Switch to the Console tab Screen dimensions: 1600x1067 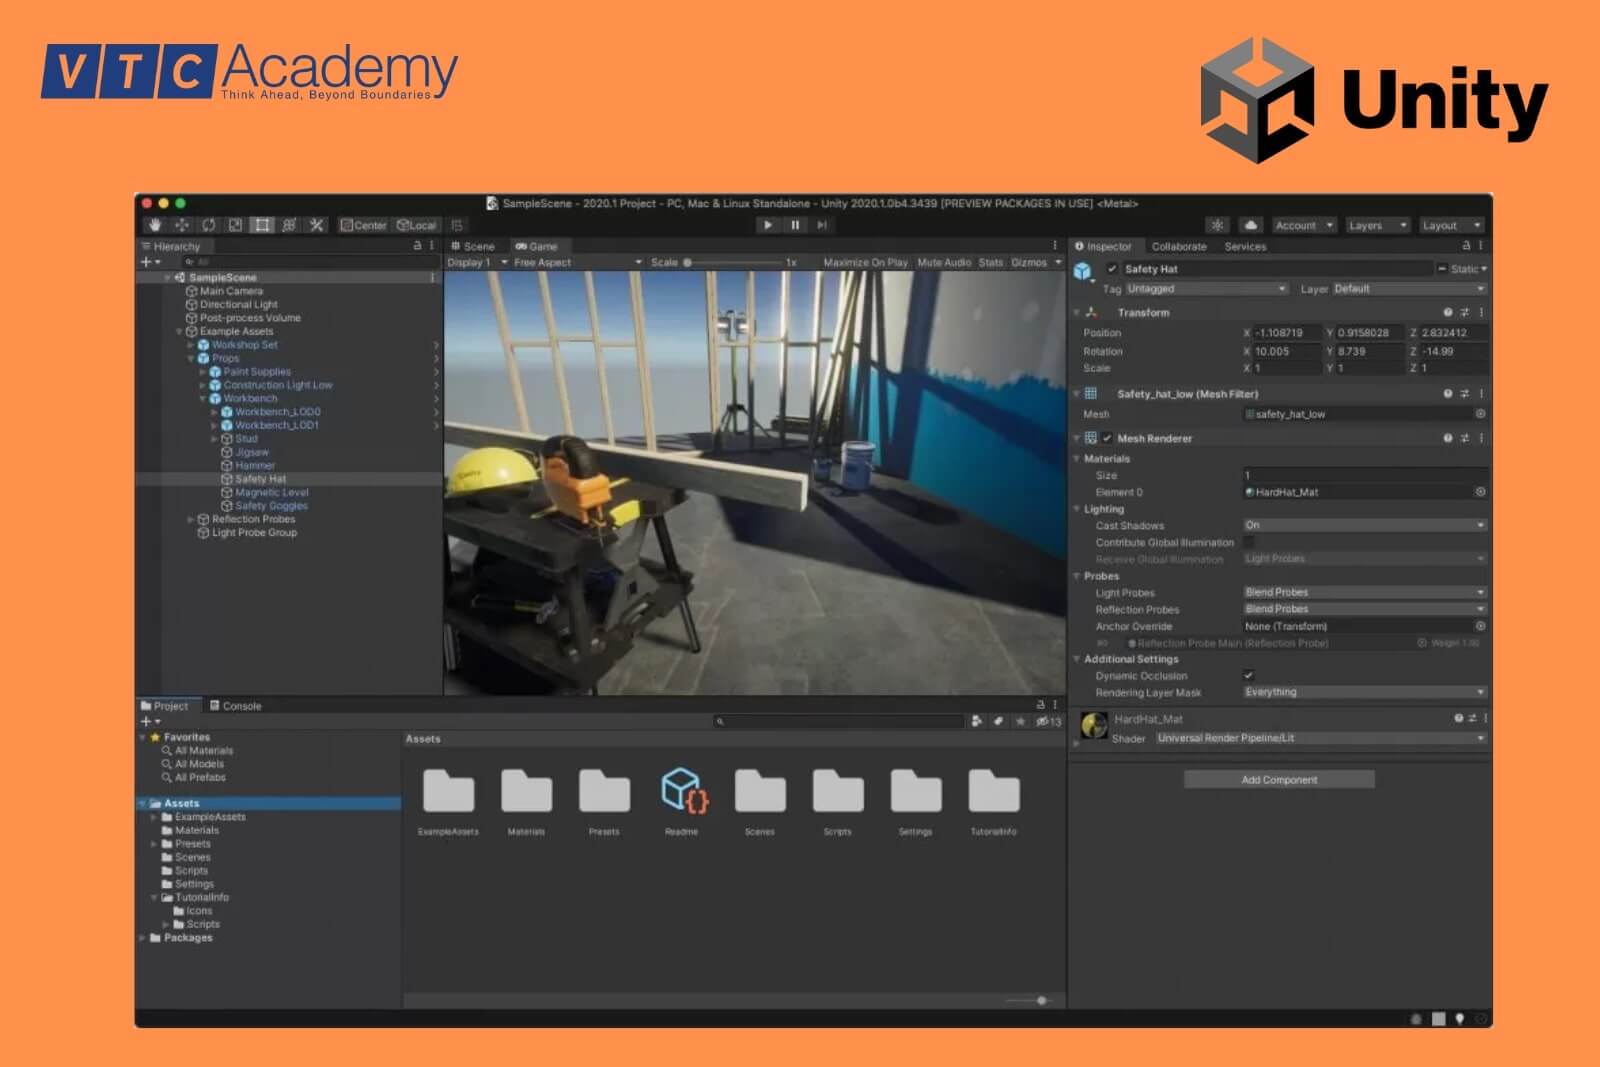pyautogui.click(x=236, y=706)
